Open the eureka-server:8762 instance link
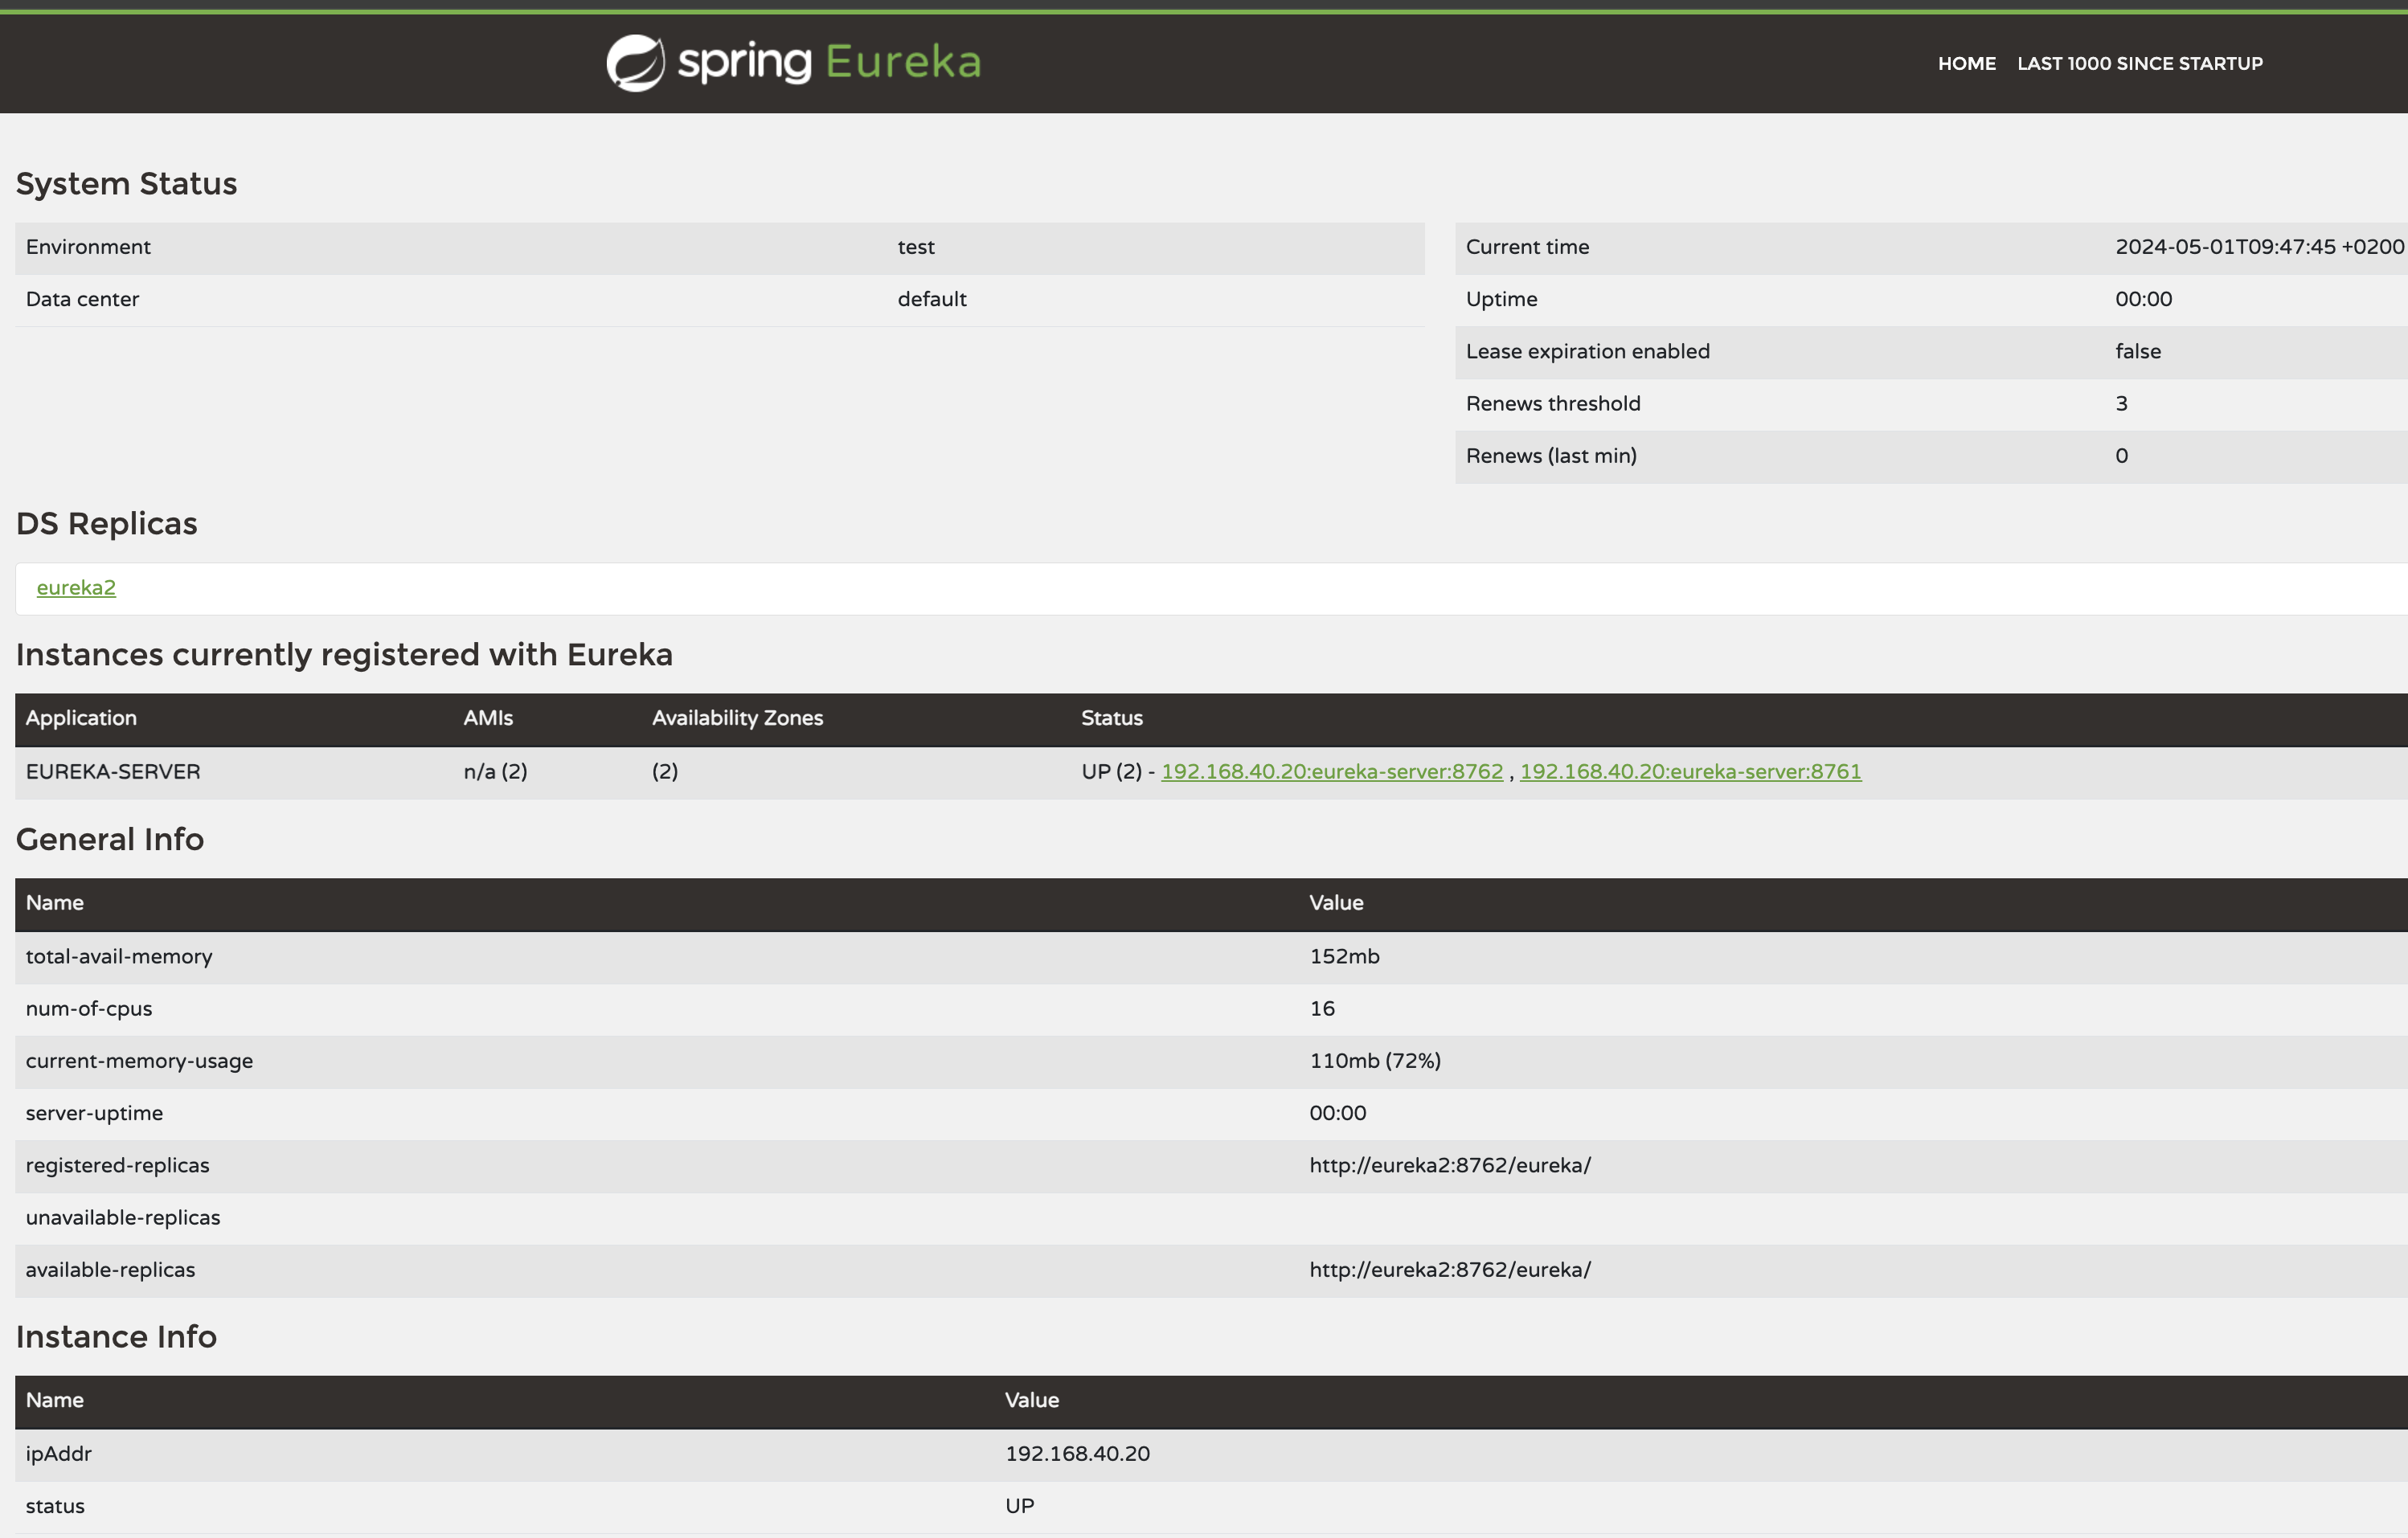This screenshot has width=2408, height=1538. point(1331,772)
